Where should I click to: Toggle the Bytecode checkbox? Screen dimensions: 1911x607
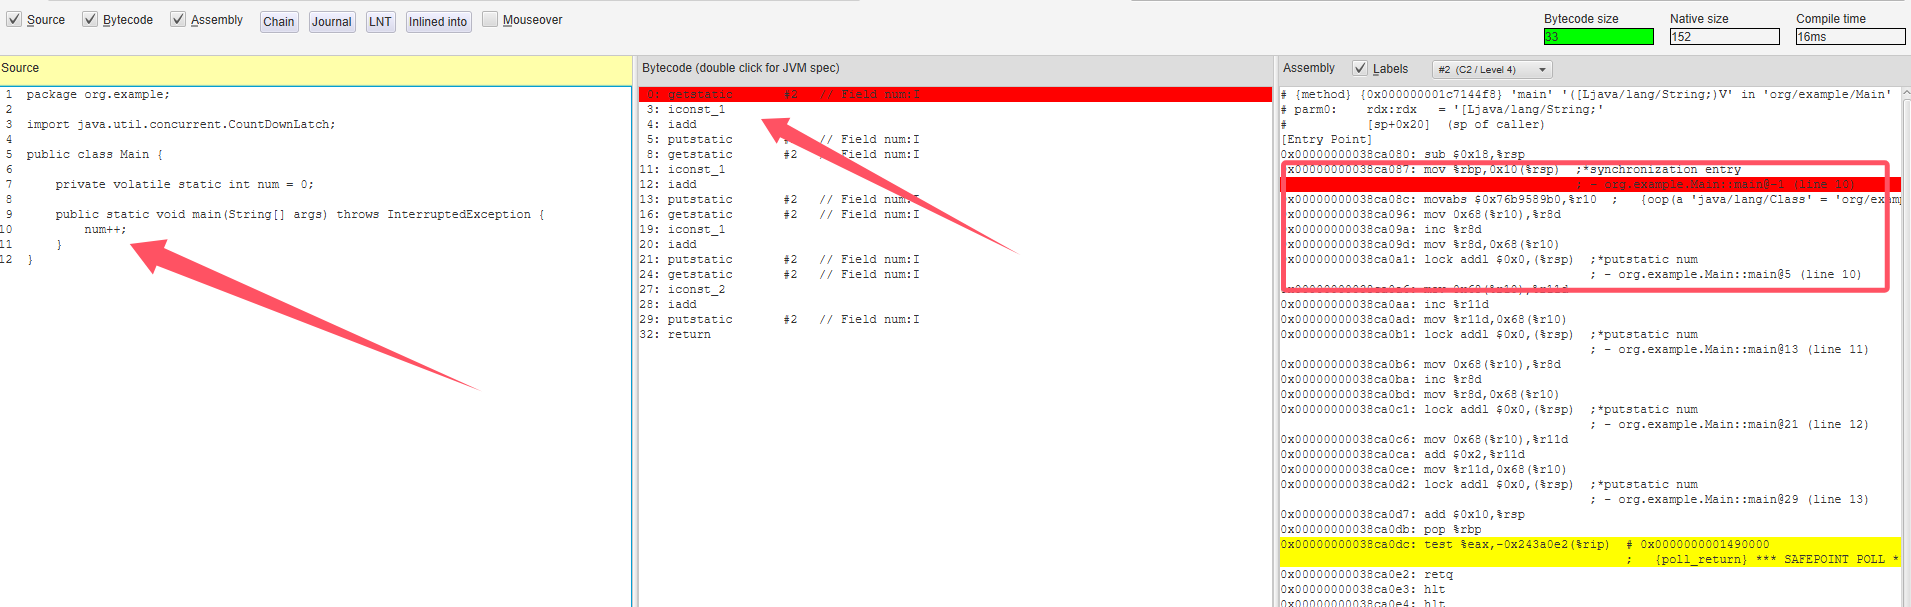(x=90, y=20)
